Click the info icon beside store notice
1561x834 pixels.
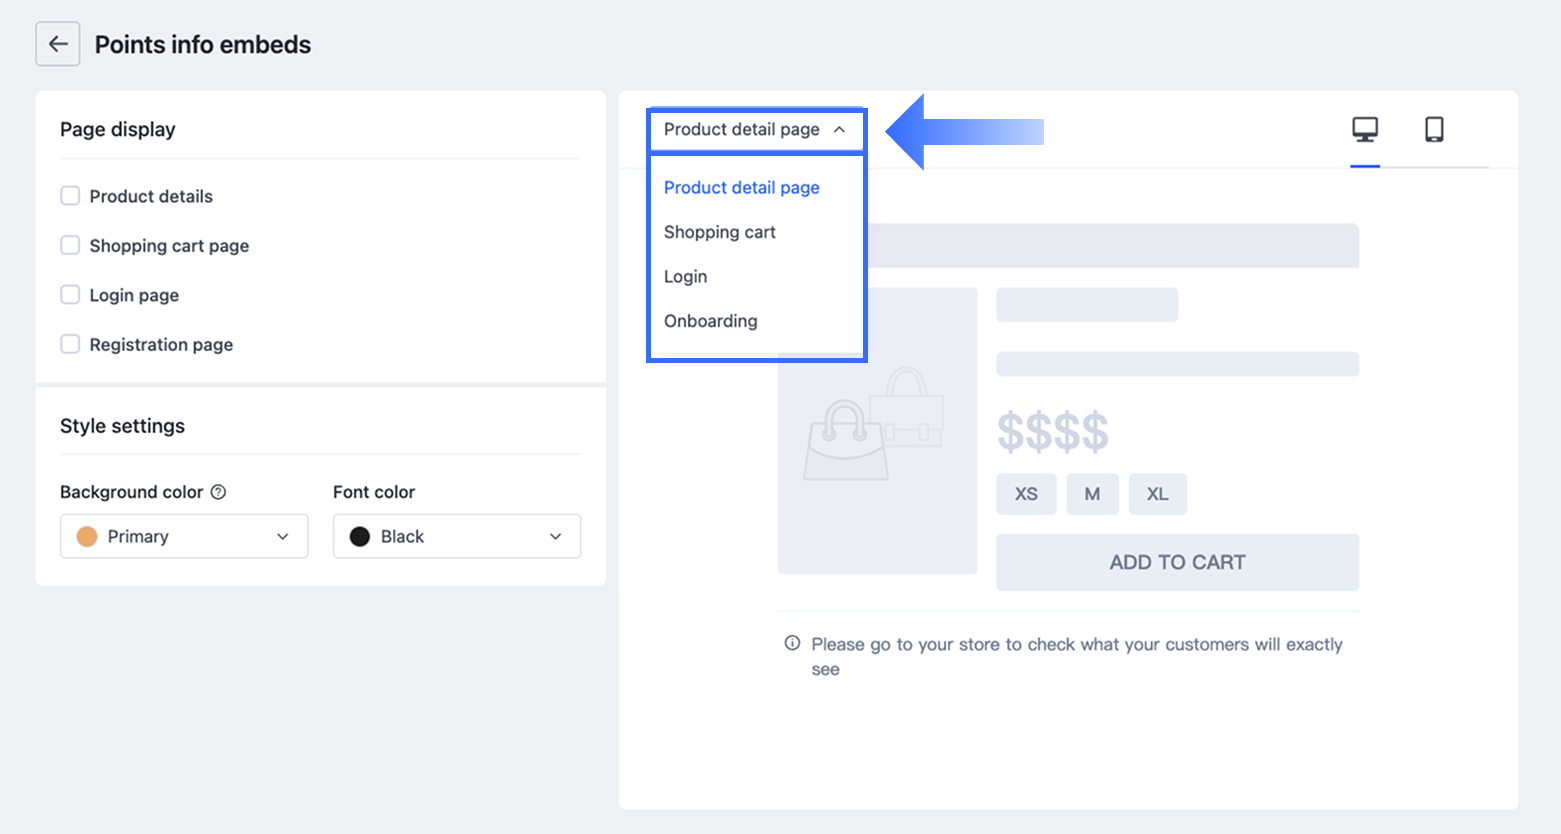[x=792, y=643]
